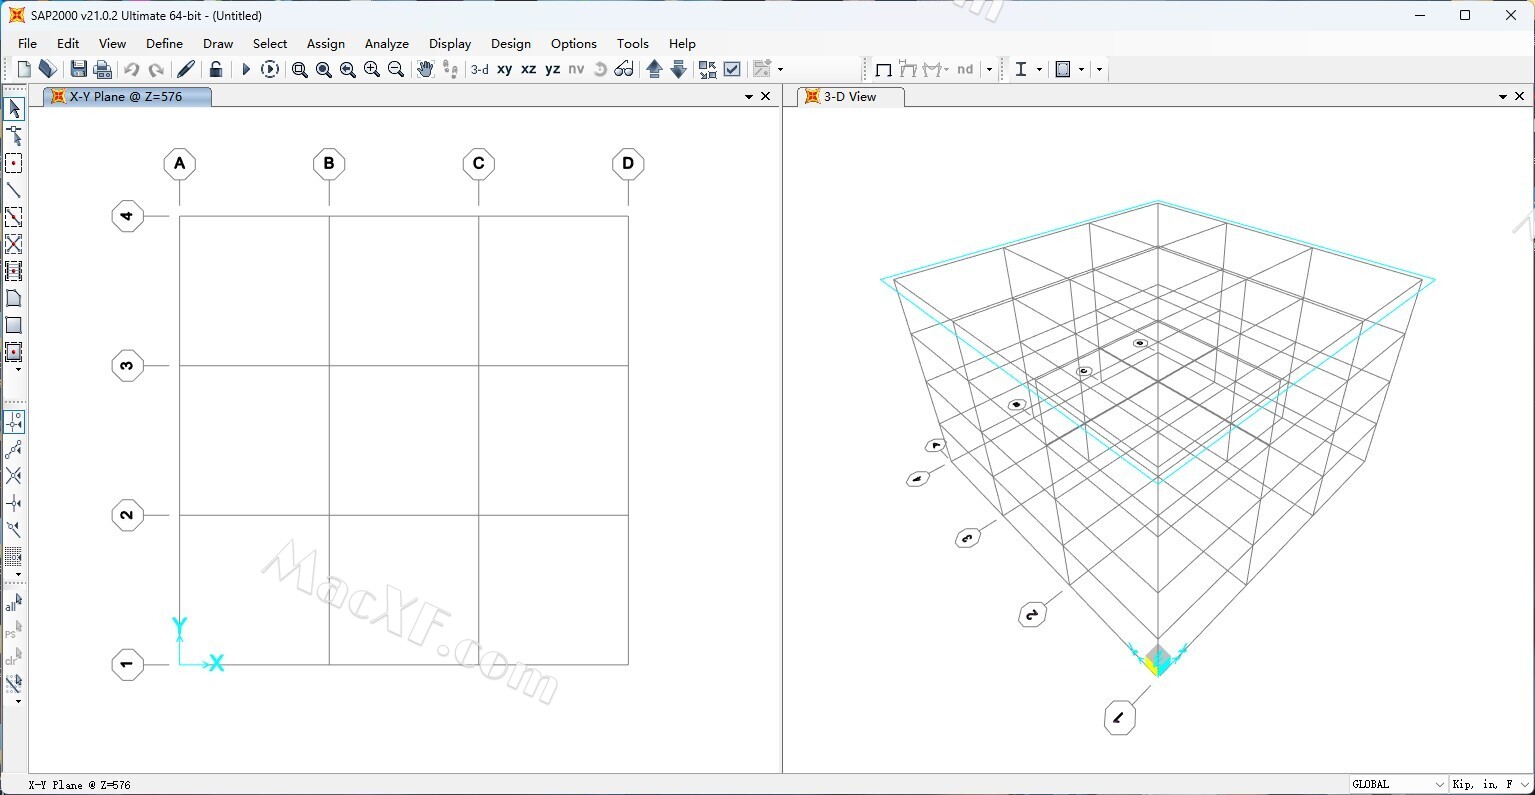
Task: Click the Run Analysis play icon
Action: click(x=246, y=69)
